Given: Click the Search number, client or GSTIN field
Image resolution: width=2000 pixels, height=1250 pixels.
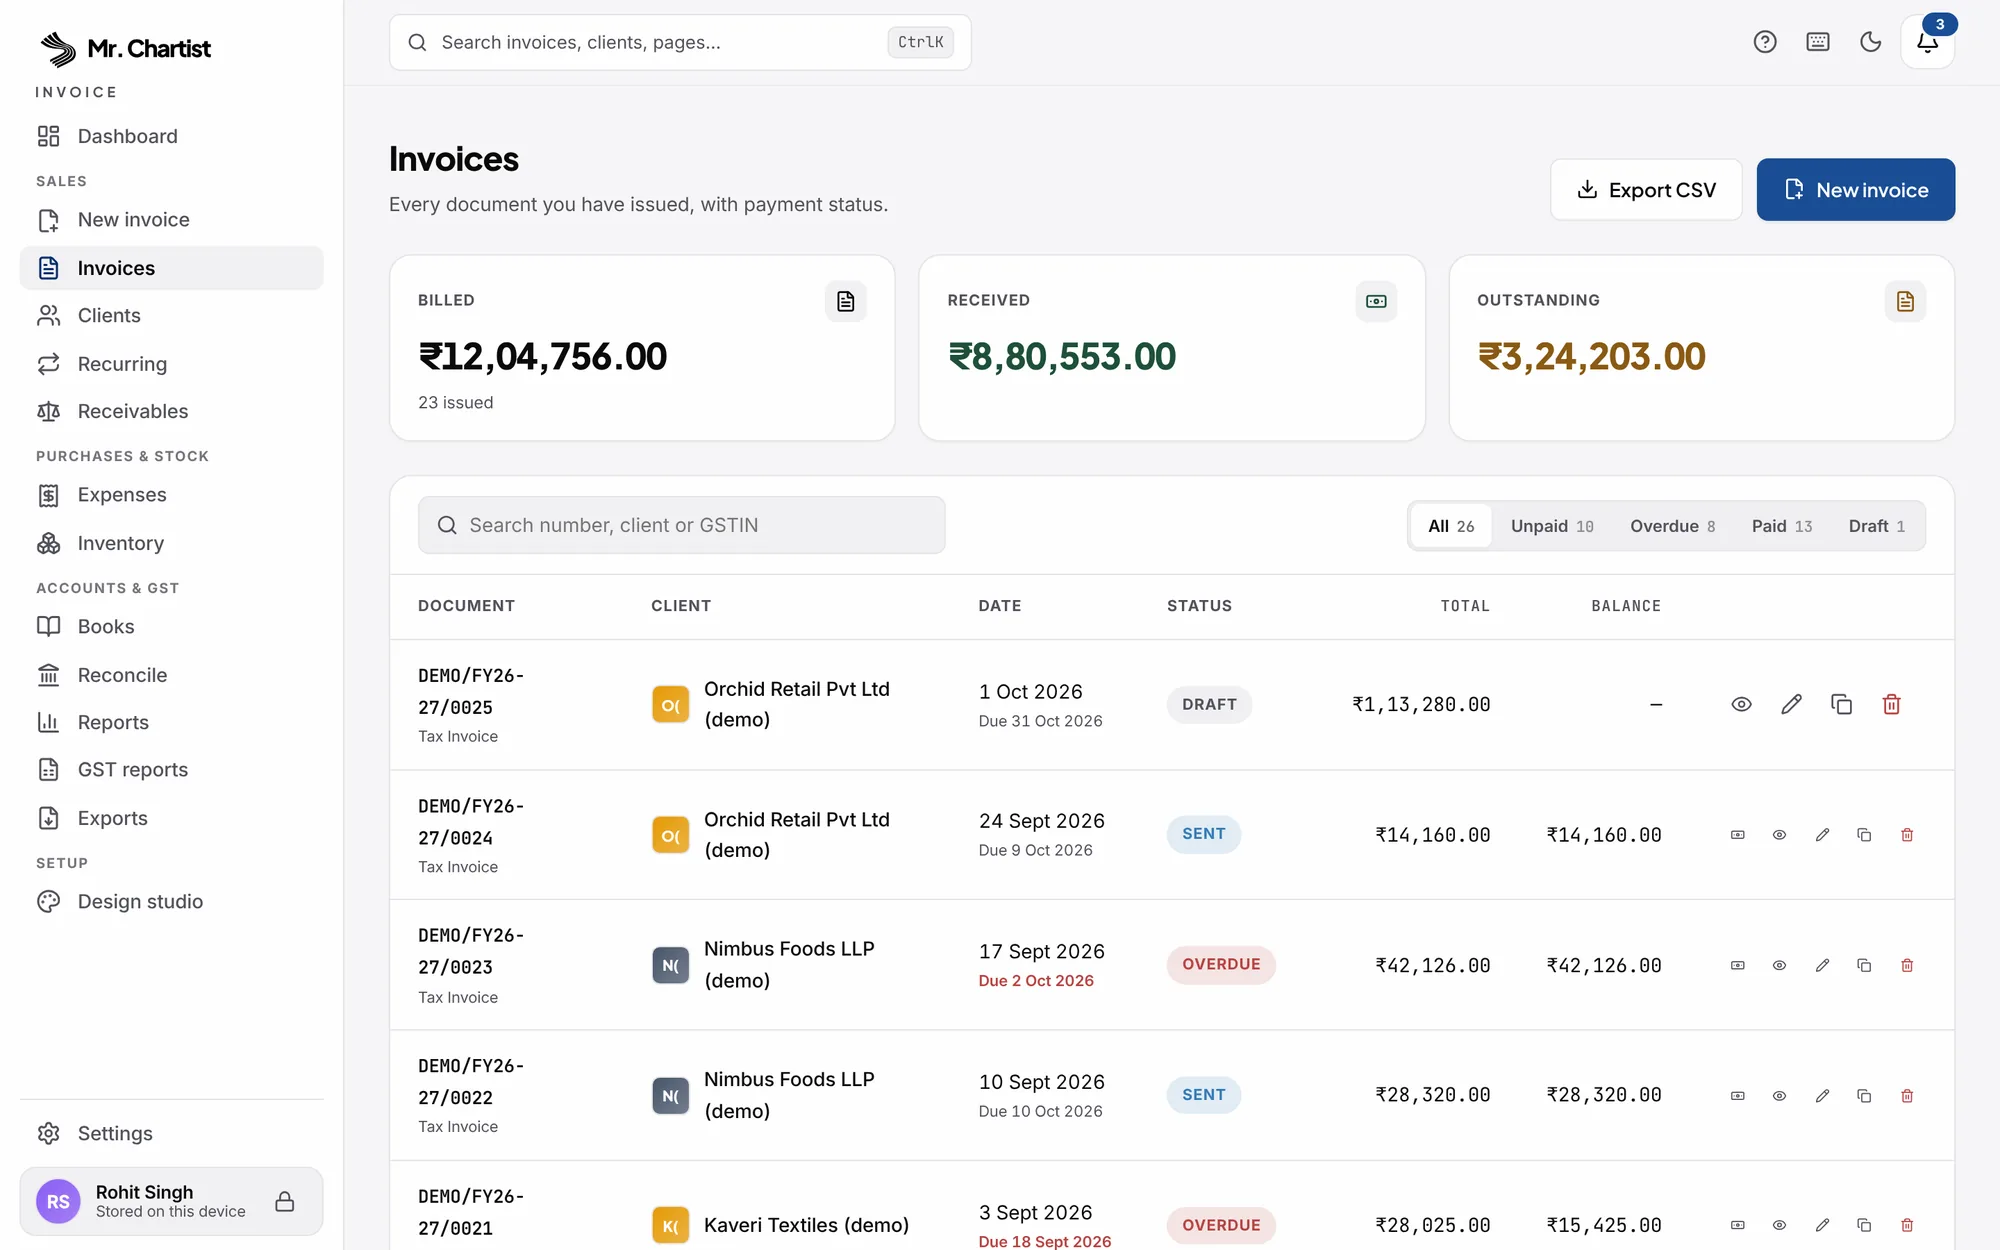Looking at the screenshot, I should (681, 525).
